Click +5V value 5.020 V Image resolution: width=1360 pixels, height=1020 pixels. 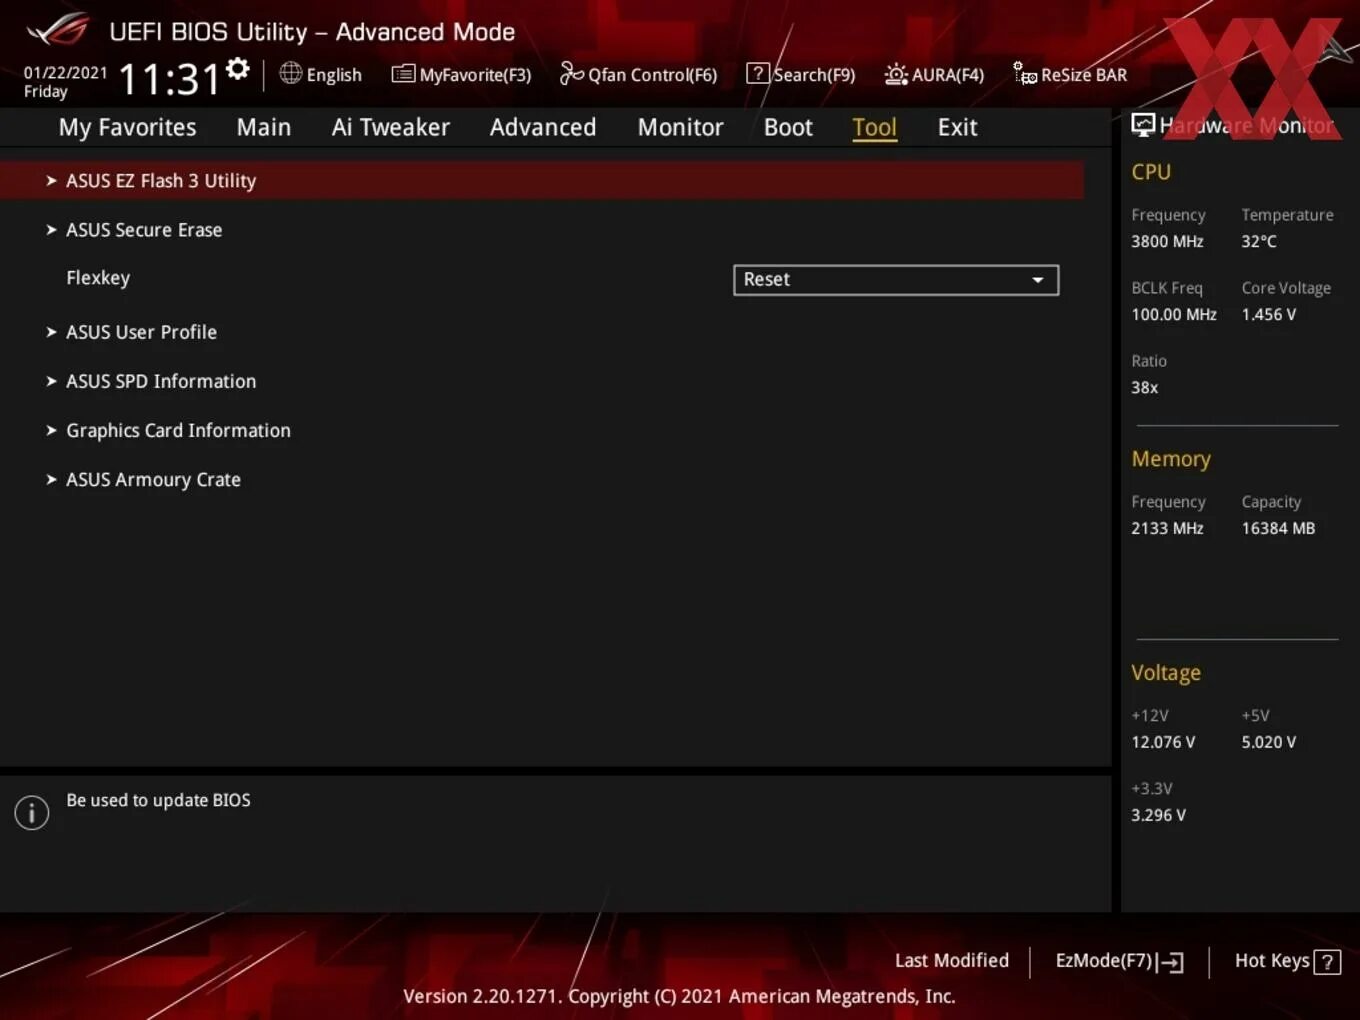click(x=1268, y=742)
